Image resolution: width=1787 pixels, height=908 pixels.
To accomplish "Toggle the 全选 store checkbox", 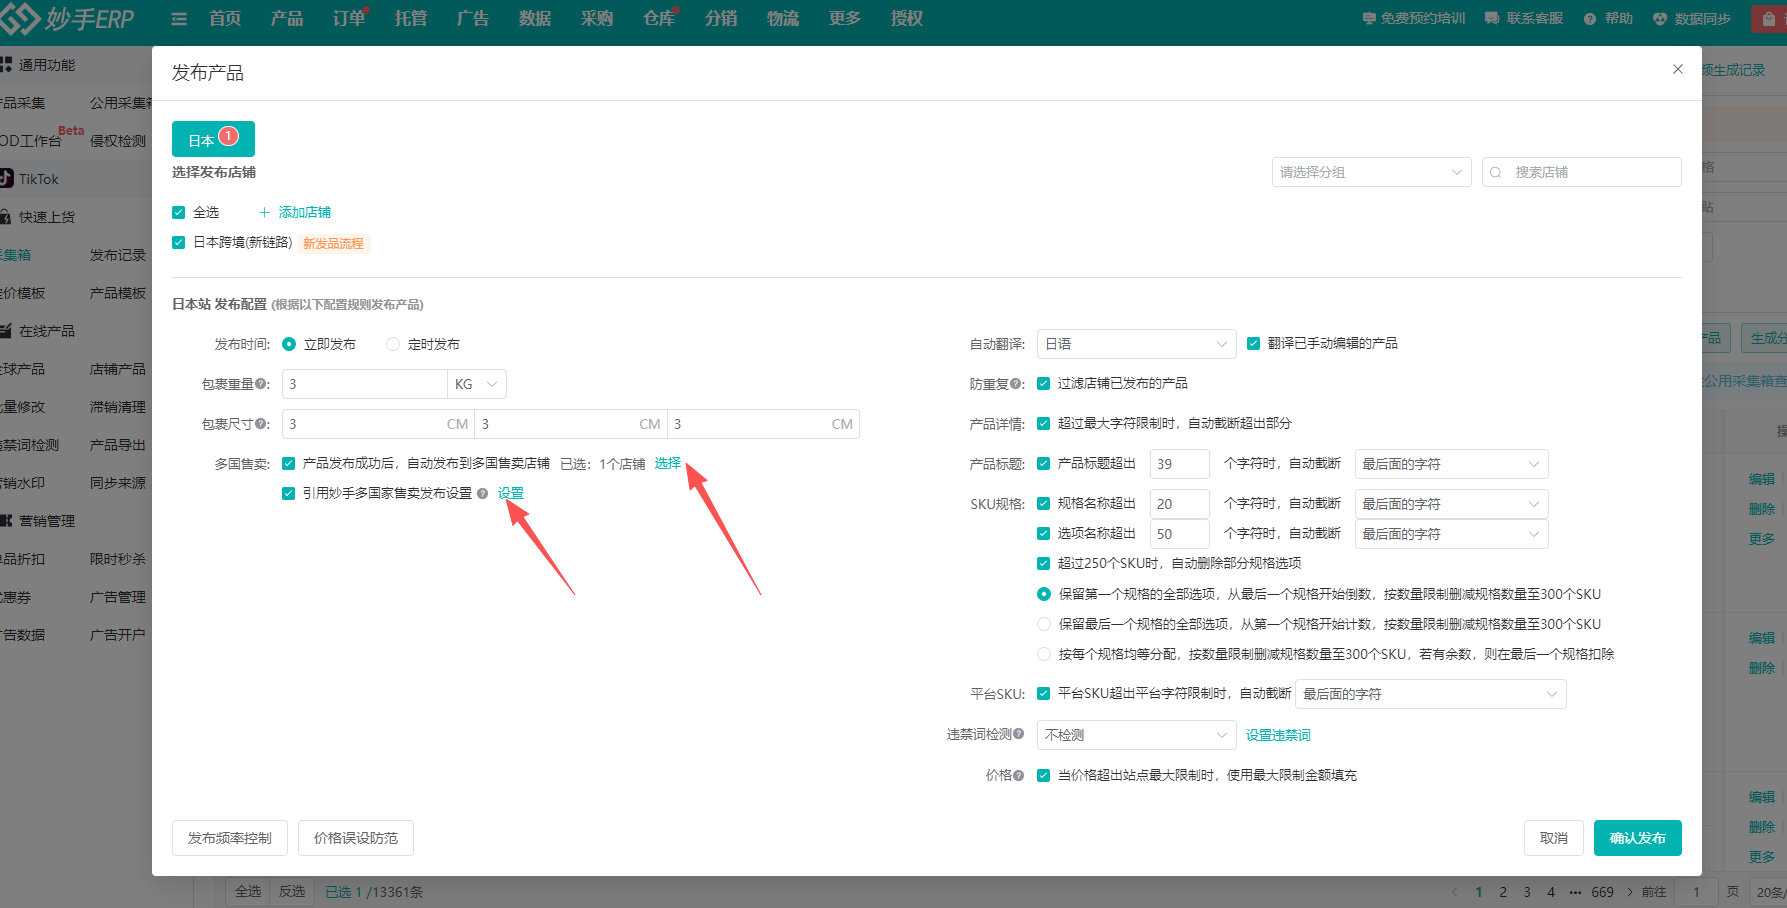I will (x=179, y=213).
